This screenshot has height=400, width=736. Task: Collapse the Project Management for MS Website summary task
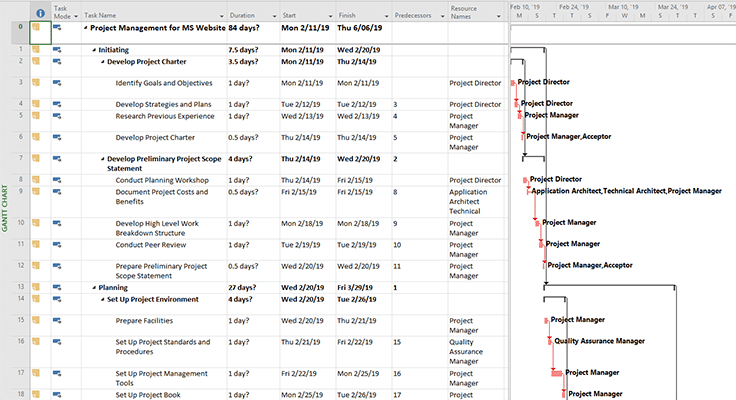coord(86,28)
